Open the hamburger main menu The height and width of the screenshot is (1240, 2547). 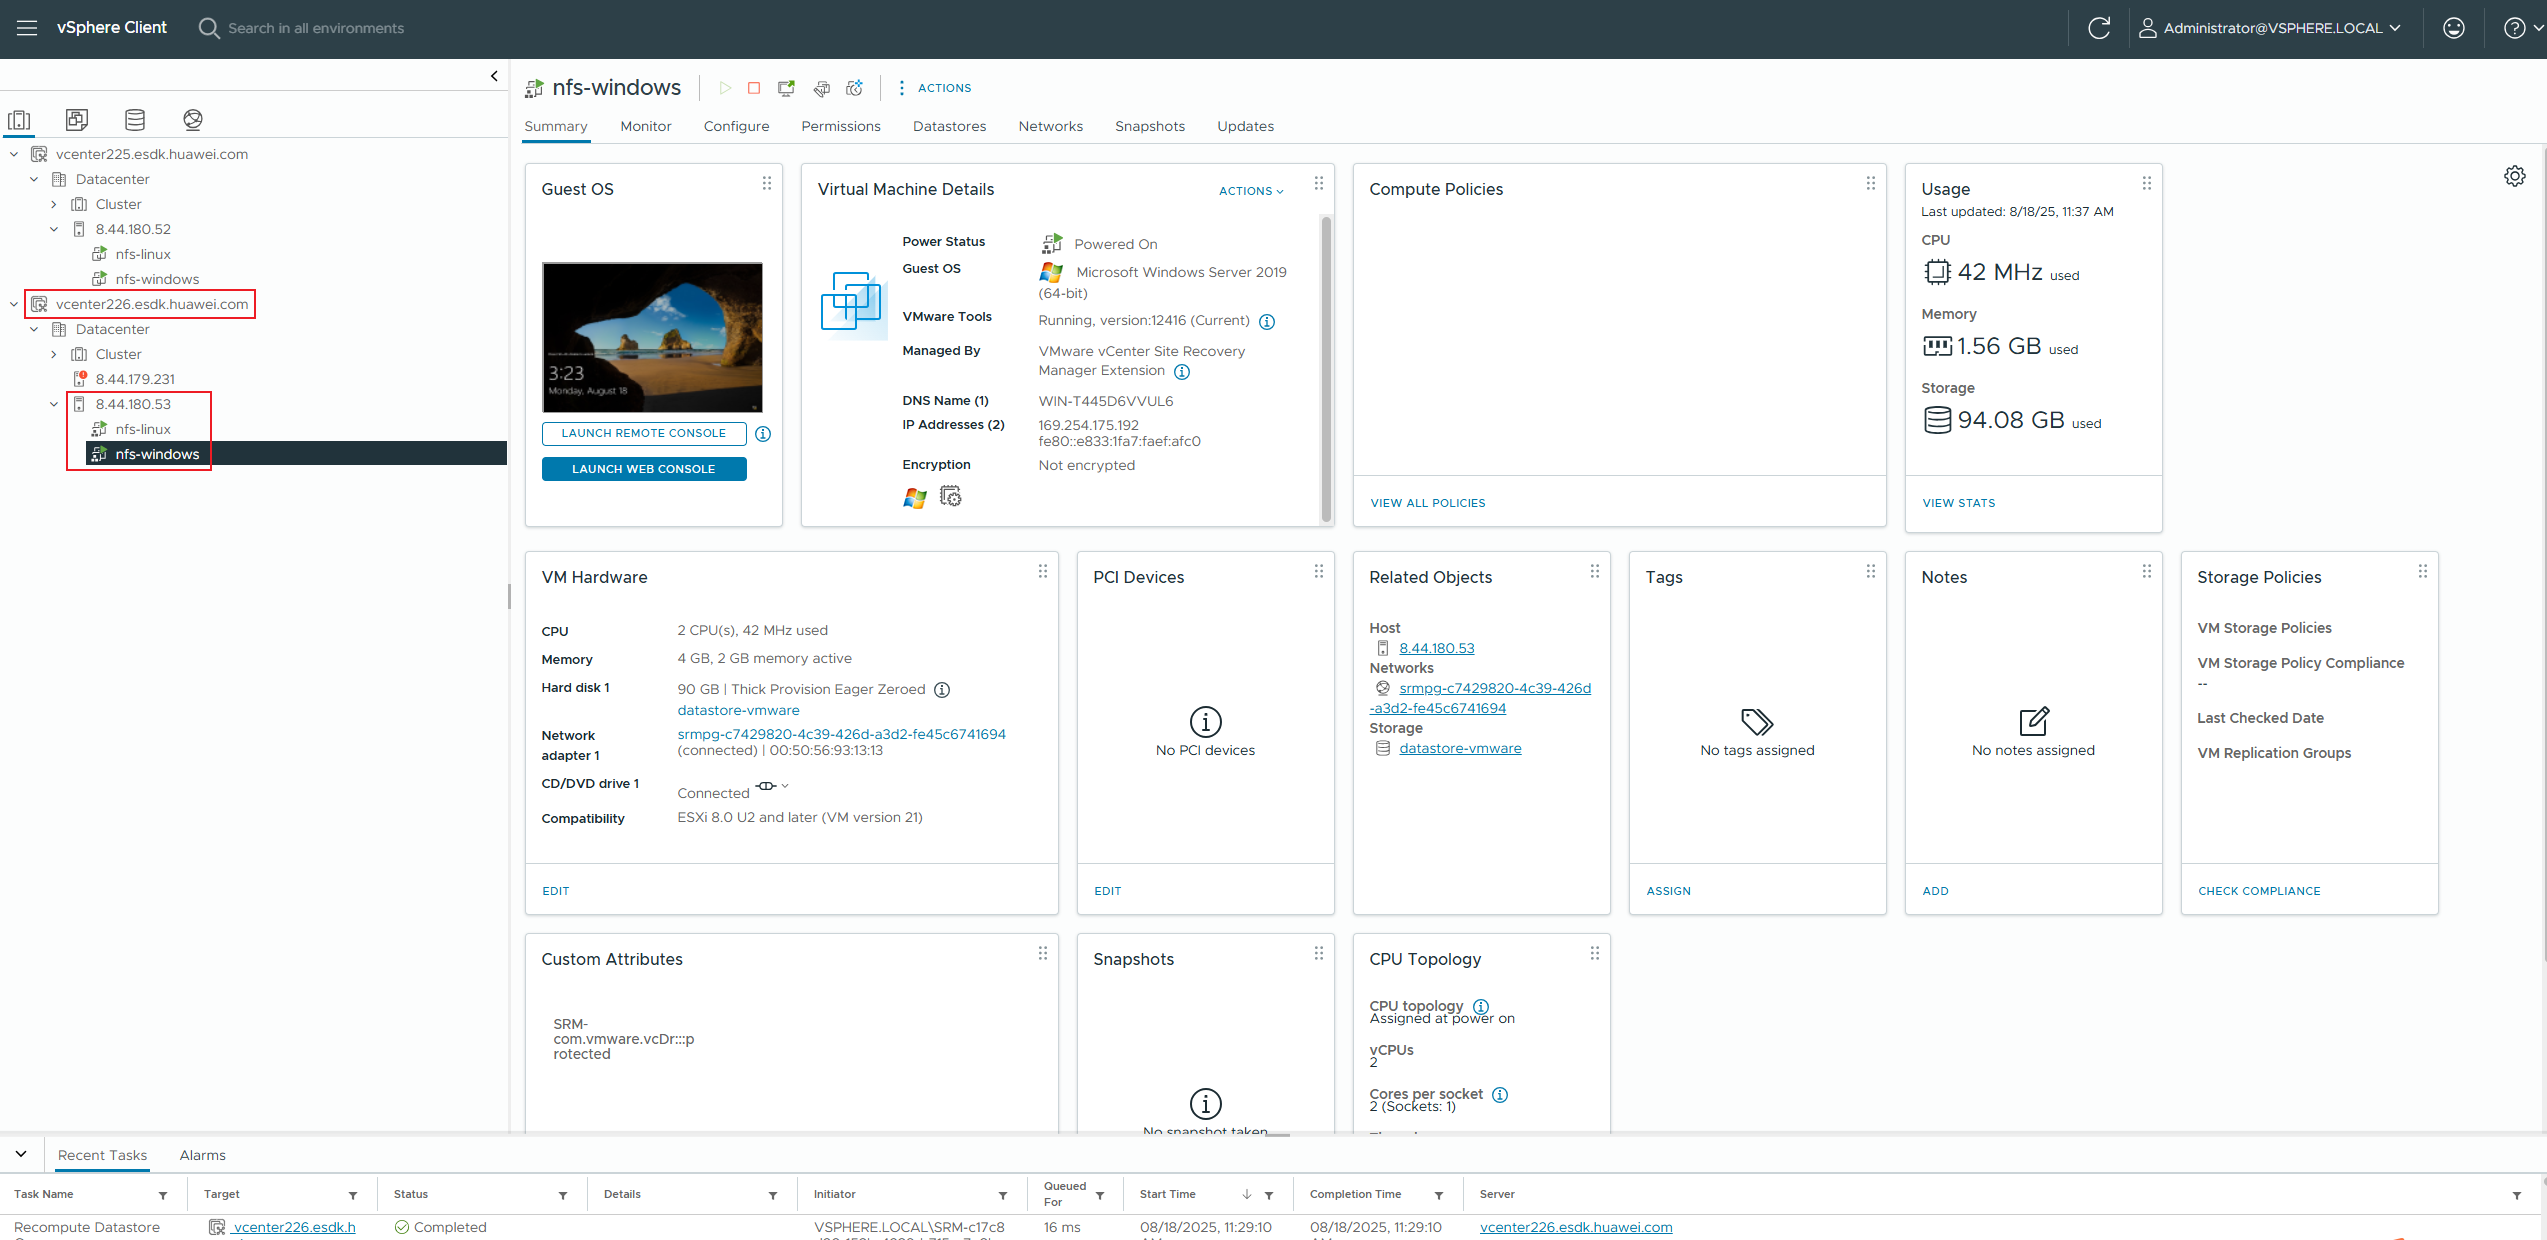27,28
